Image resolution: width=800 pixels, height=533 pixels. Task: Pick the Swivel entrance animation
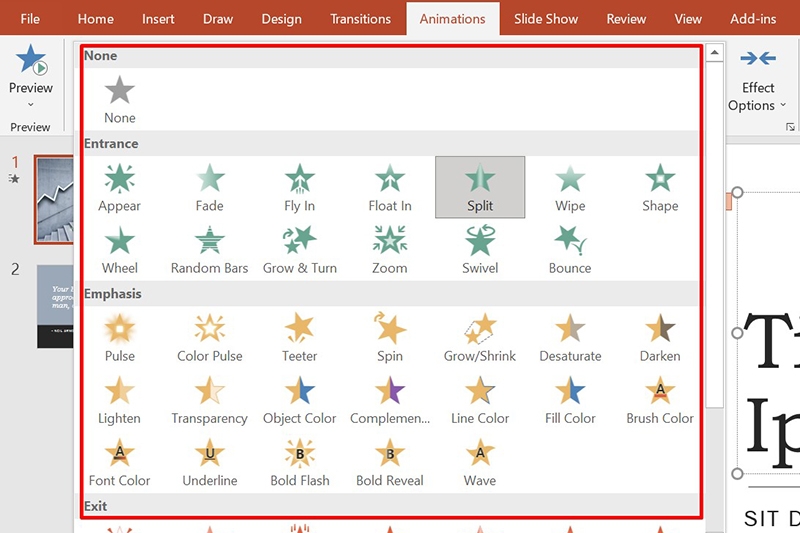(x=480, y=250)
